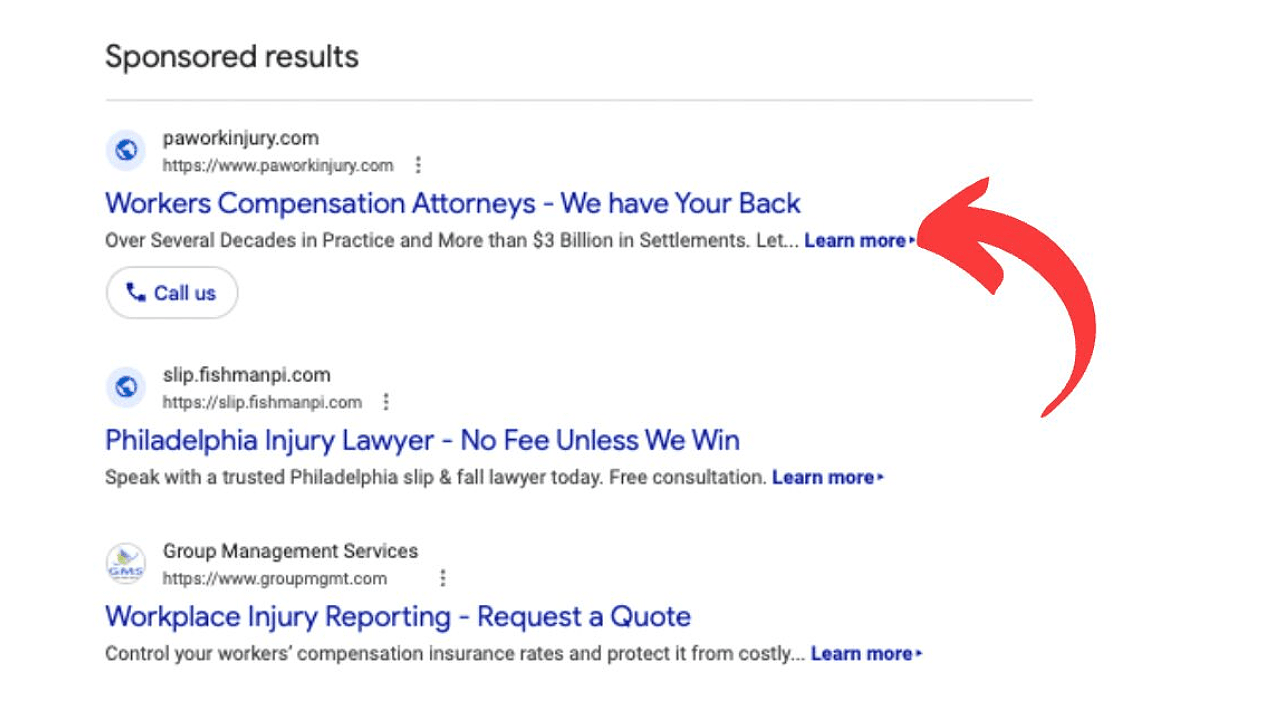The width and height of the screenshot is (1280, 720).
Task: Click the Sponsored results heading
Action: pos(232,57)
